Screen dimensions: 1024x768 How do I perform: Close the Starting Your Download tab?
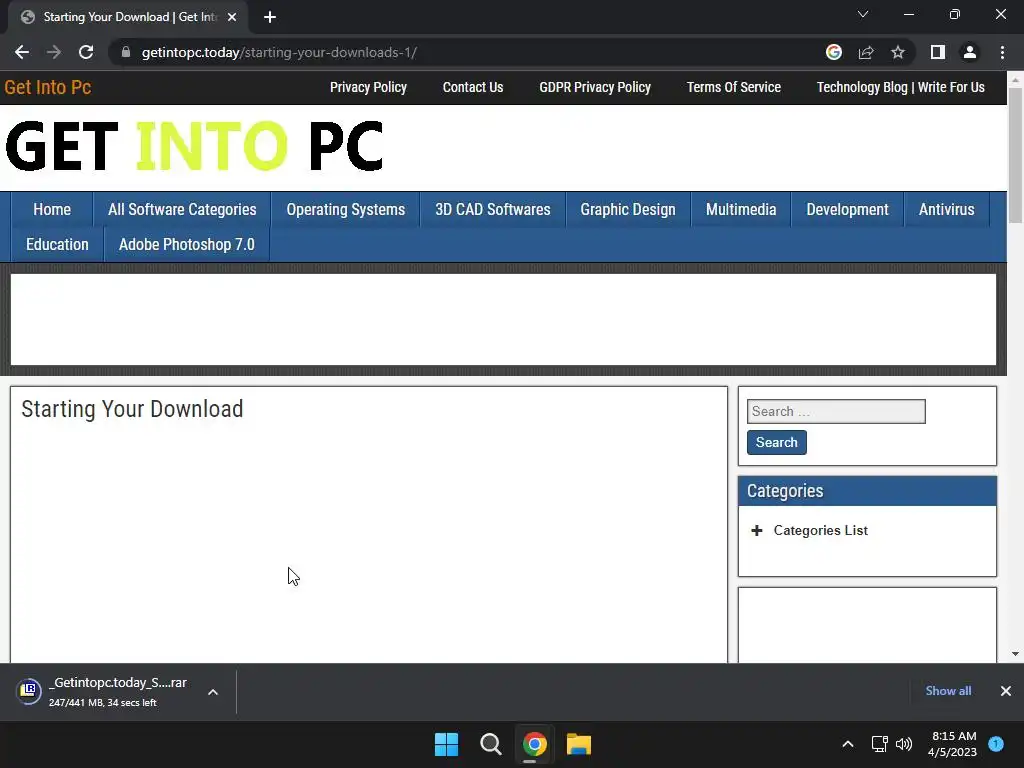[x=232, y=17]
